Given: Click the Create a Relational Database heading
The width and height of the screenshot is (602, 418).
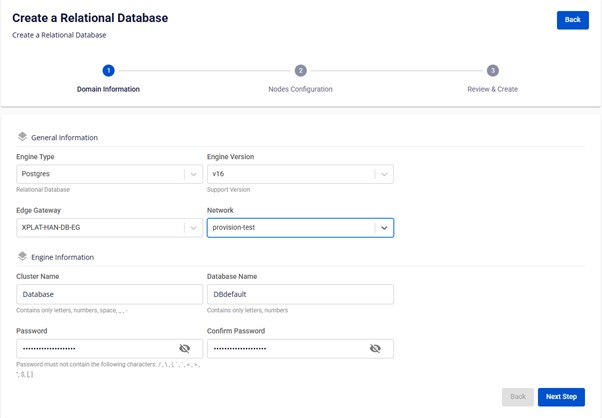Looking at the screenshot, I should coord(90,18).
